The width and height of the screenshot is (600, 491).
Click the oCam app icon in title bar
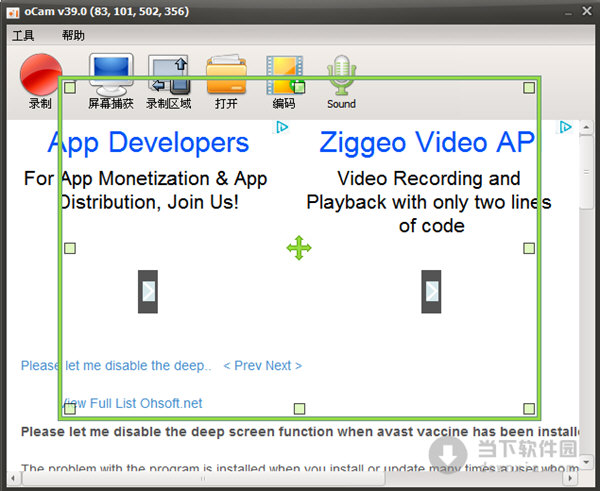[x=13, y=12]
